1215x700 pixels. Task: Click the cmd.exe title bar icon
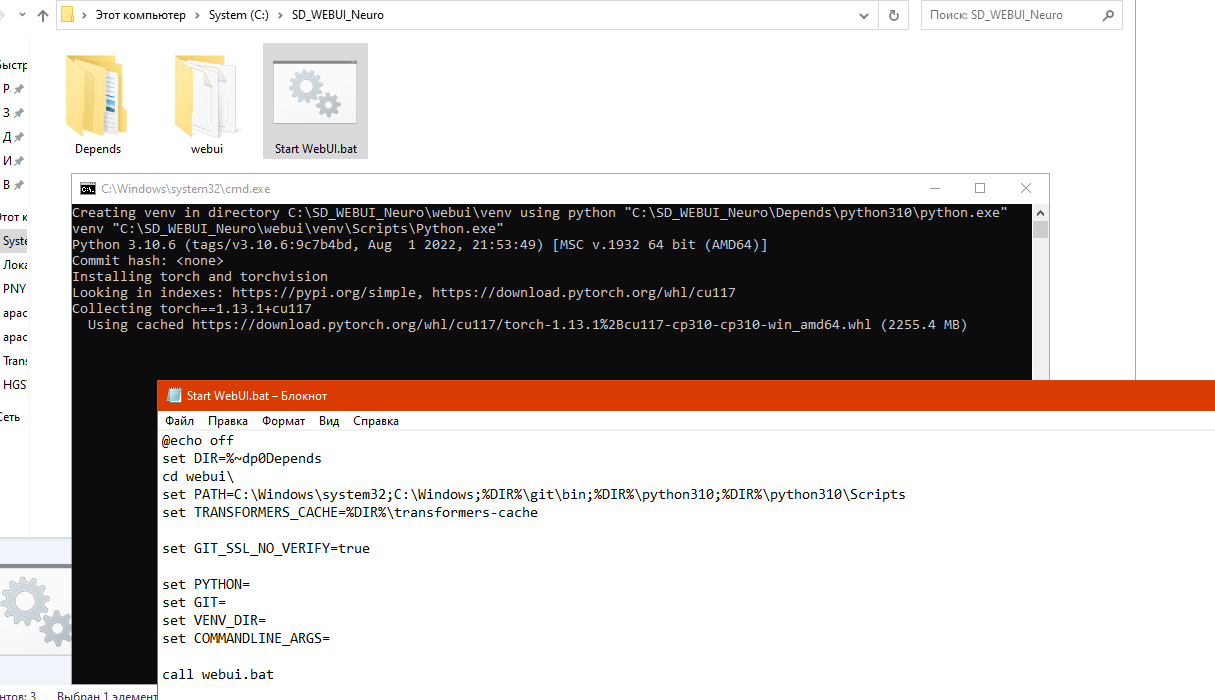pos(88,188)
